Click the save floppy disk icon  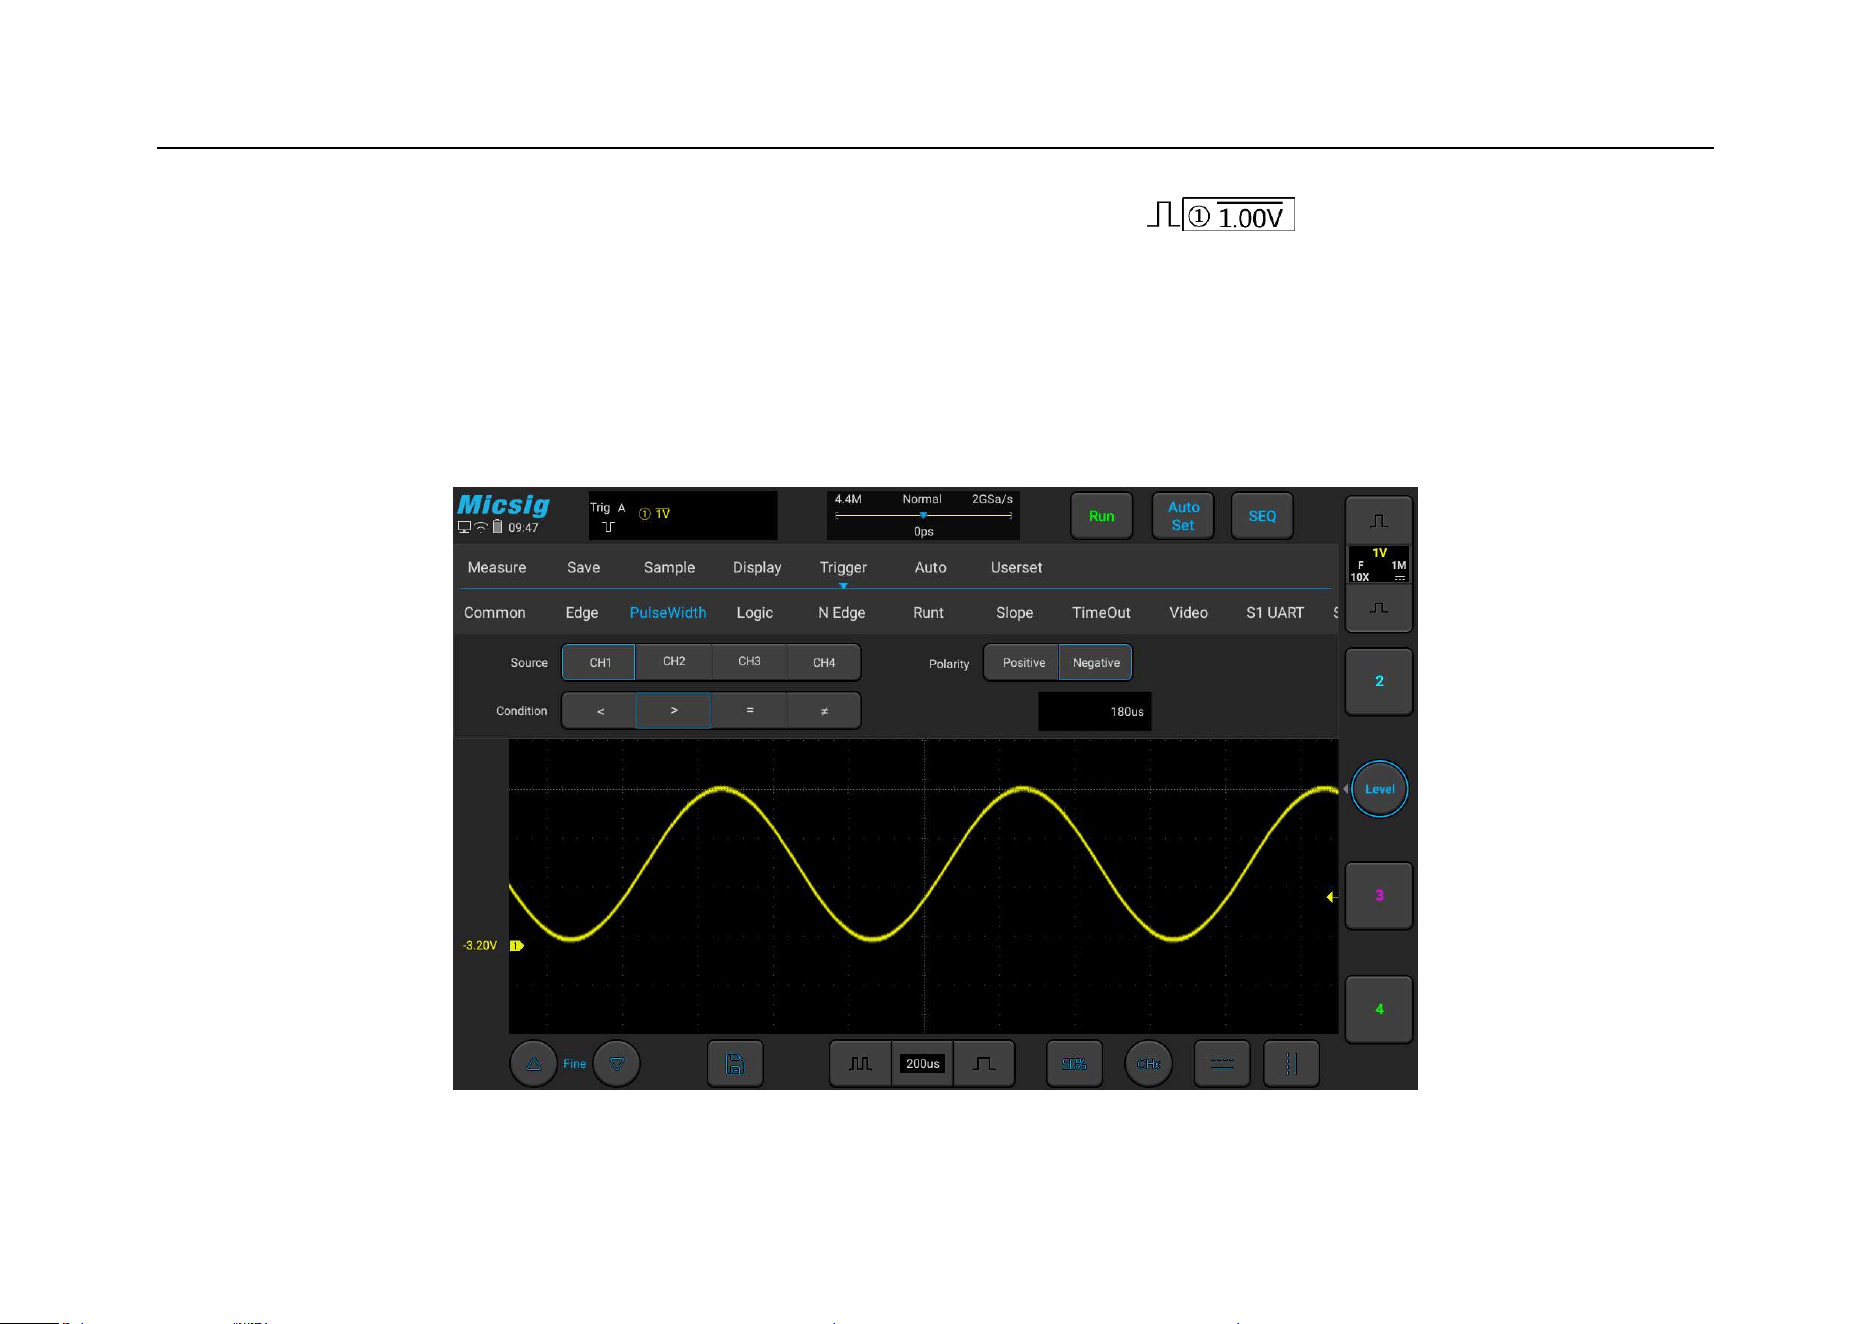(x=735, y=1064)
